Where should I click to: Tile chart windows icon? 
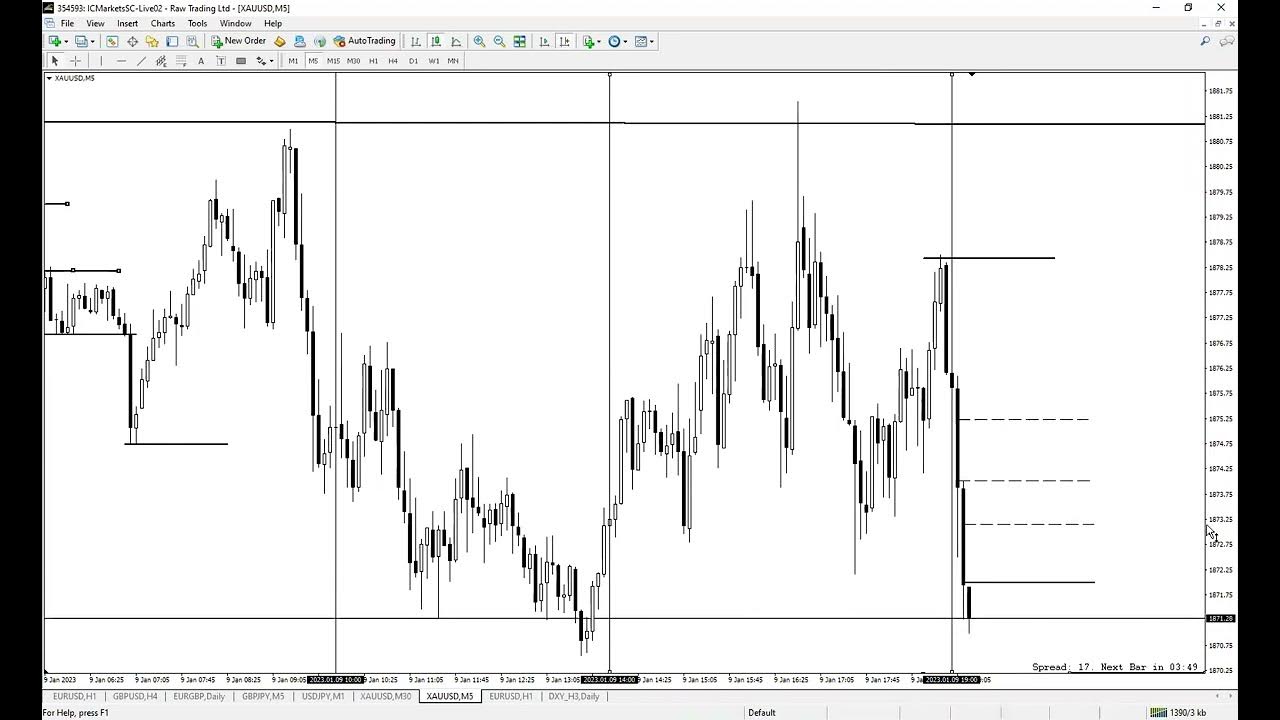click(x=519, y=41)
